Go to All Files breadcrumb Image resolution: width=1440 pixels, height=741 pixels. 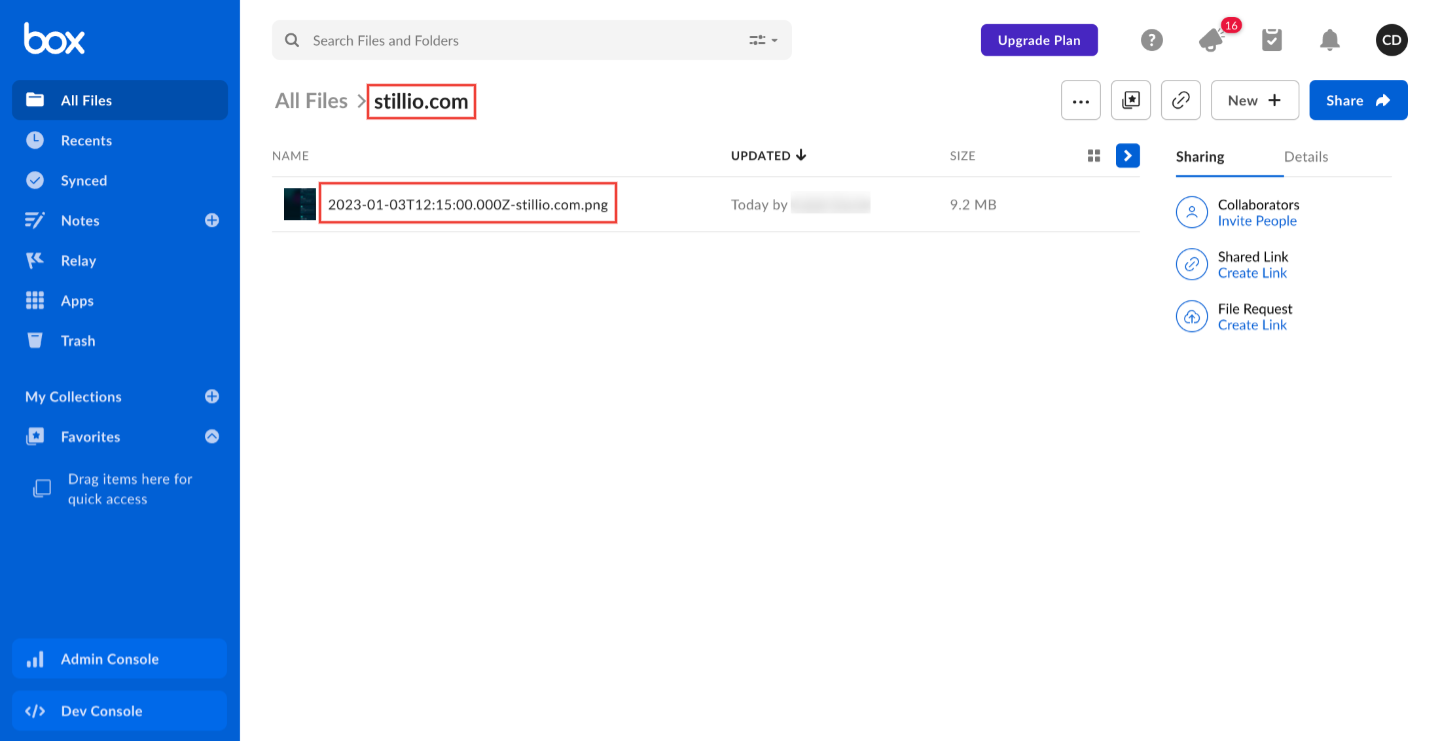coord(311,100)
